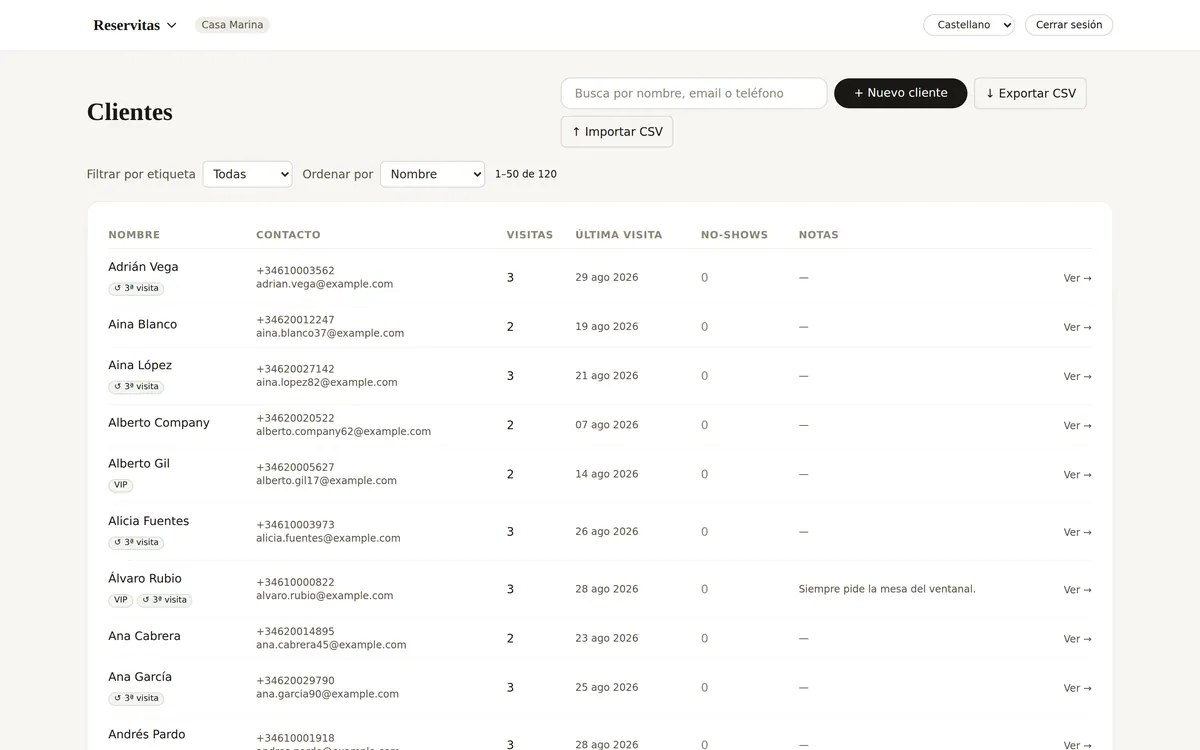Click the name Alberto Company
Image resolution: width=1200 pixels, height=750 pixels.
[159, 423]
